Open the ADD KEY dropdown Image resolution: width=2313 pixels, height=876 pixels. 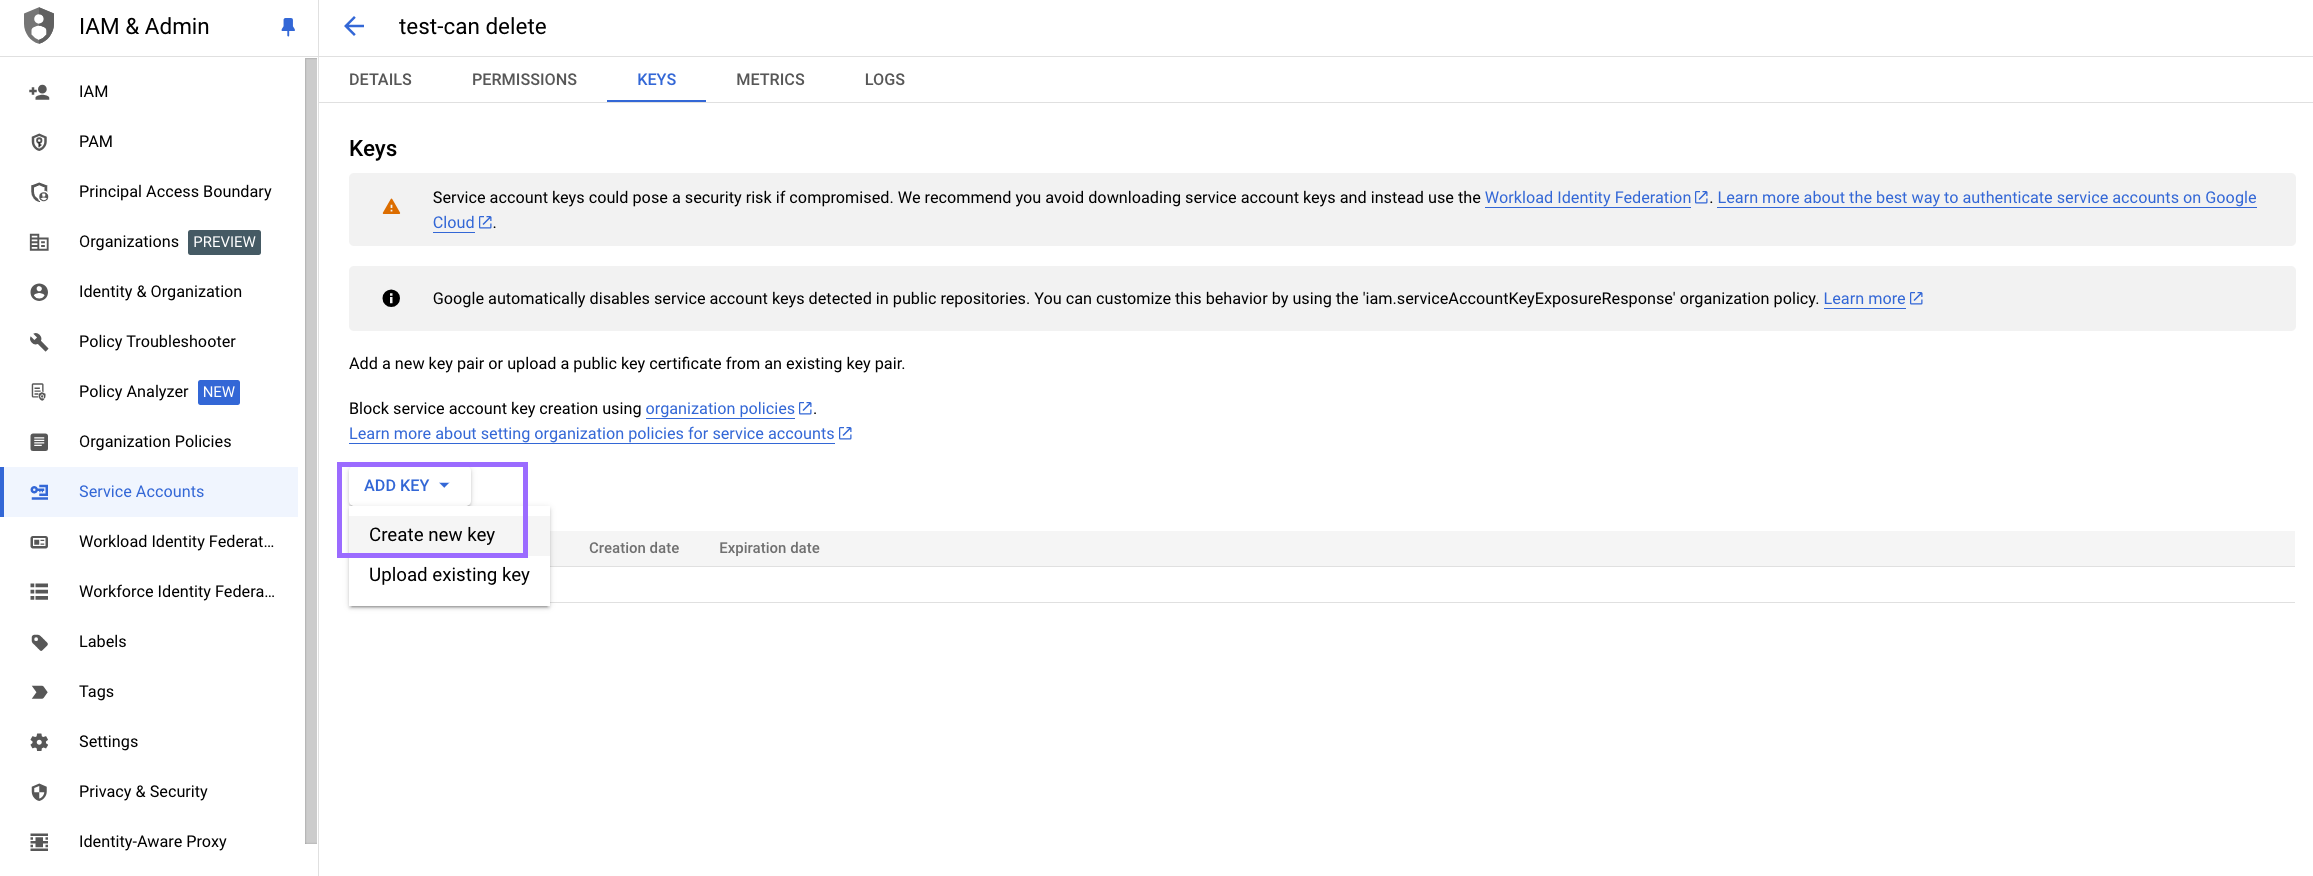pyautogui.click(x=407, y=486)
